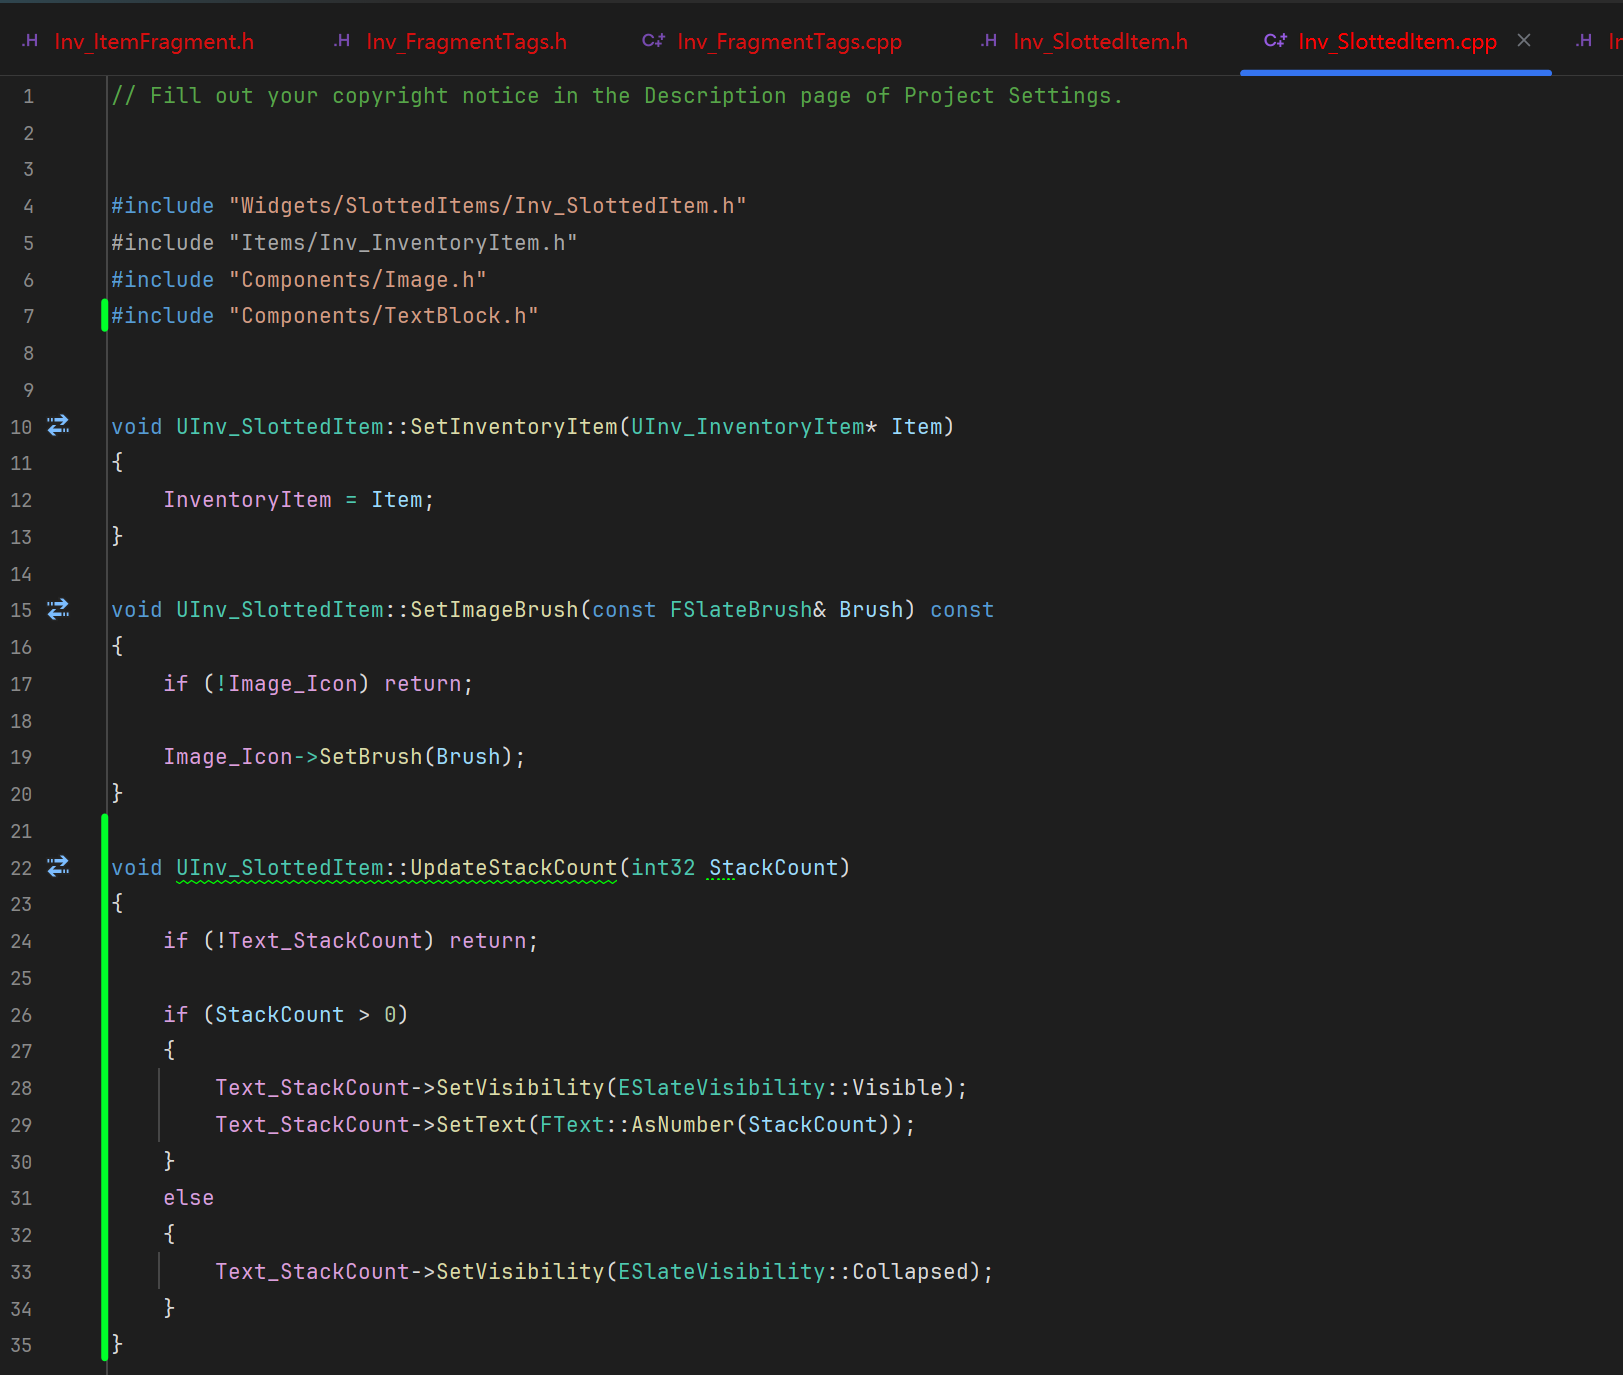Click C++ file icon on Inv_FragmentTags.cpp tab

tap(653, 41)
